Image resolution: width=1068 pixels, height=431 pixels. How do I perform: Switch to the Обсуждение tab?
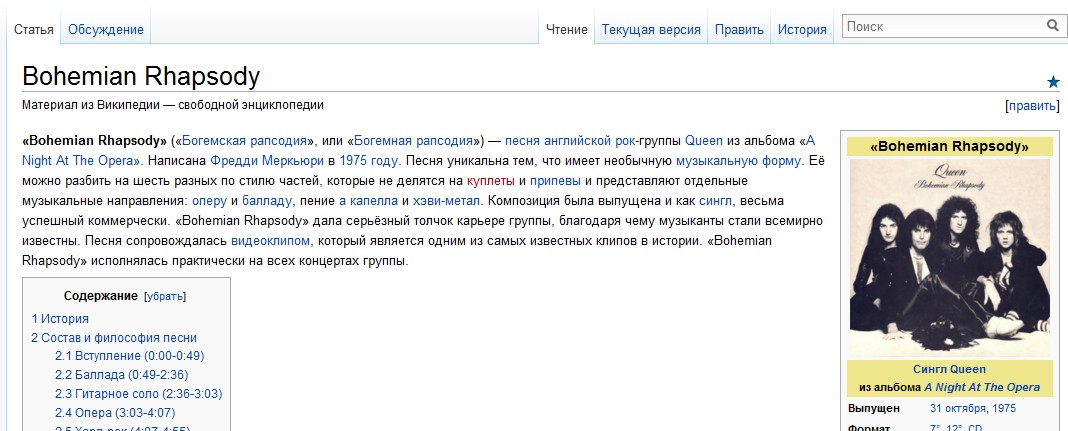pyautogui.click(x=106, y=29)
